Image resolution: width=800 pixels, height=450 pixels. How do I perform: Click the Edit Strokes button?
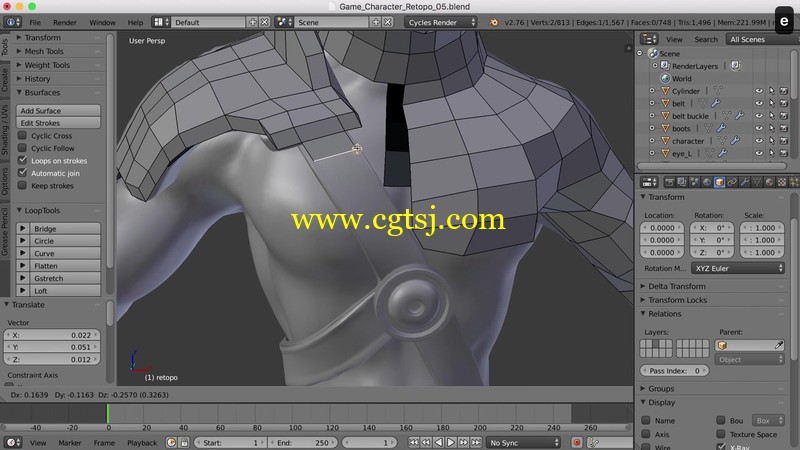[58, 123]
